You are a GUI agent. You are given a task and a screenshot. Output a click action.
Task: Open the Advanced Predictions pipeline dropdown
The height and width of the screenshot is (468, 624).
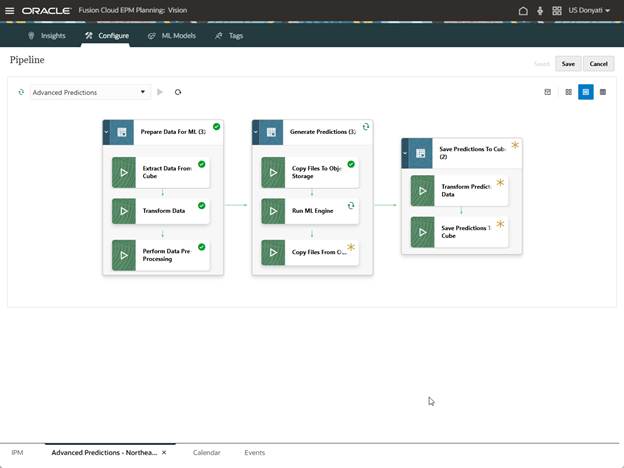(143, 92)
